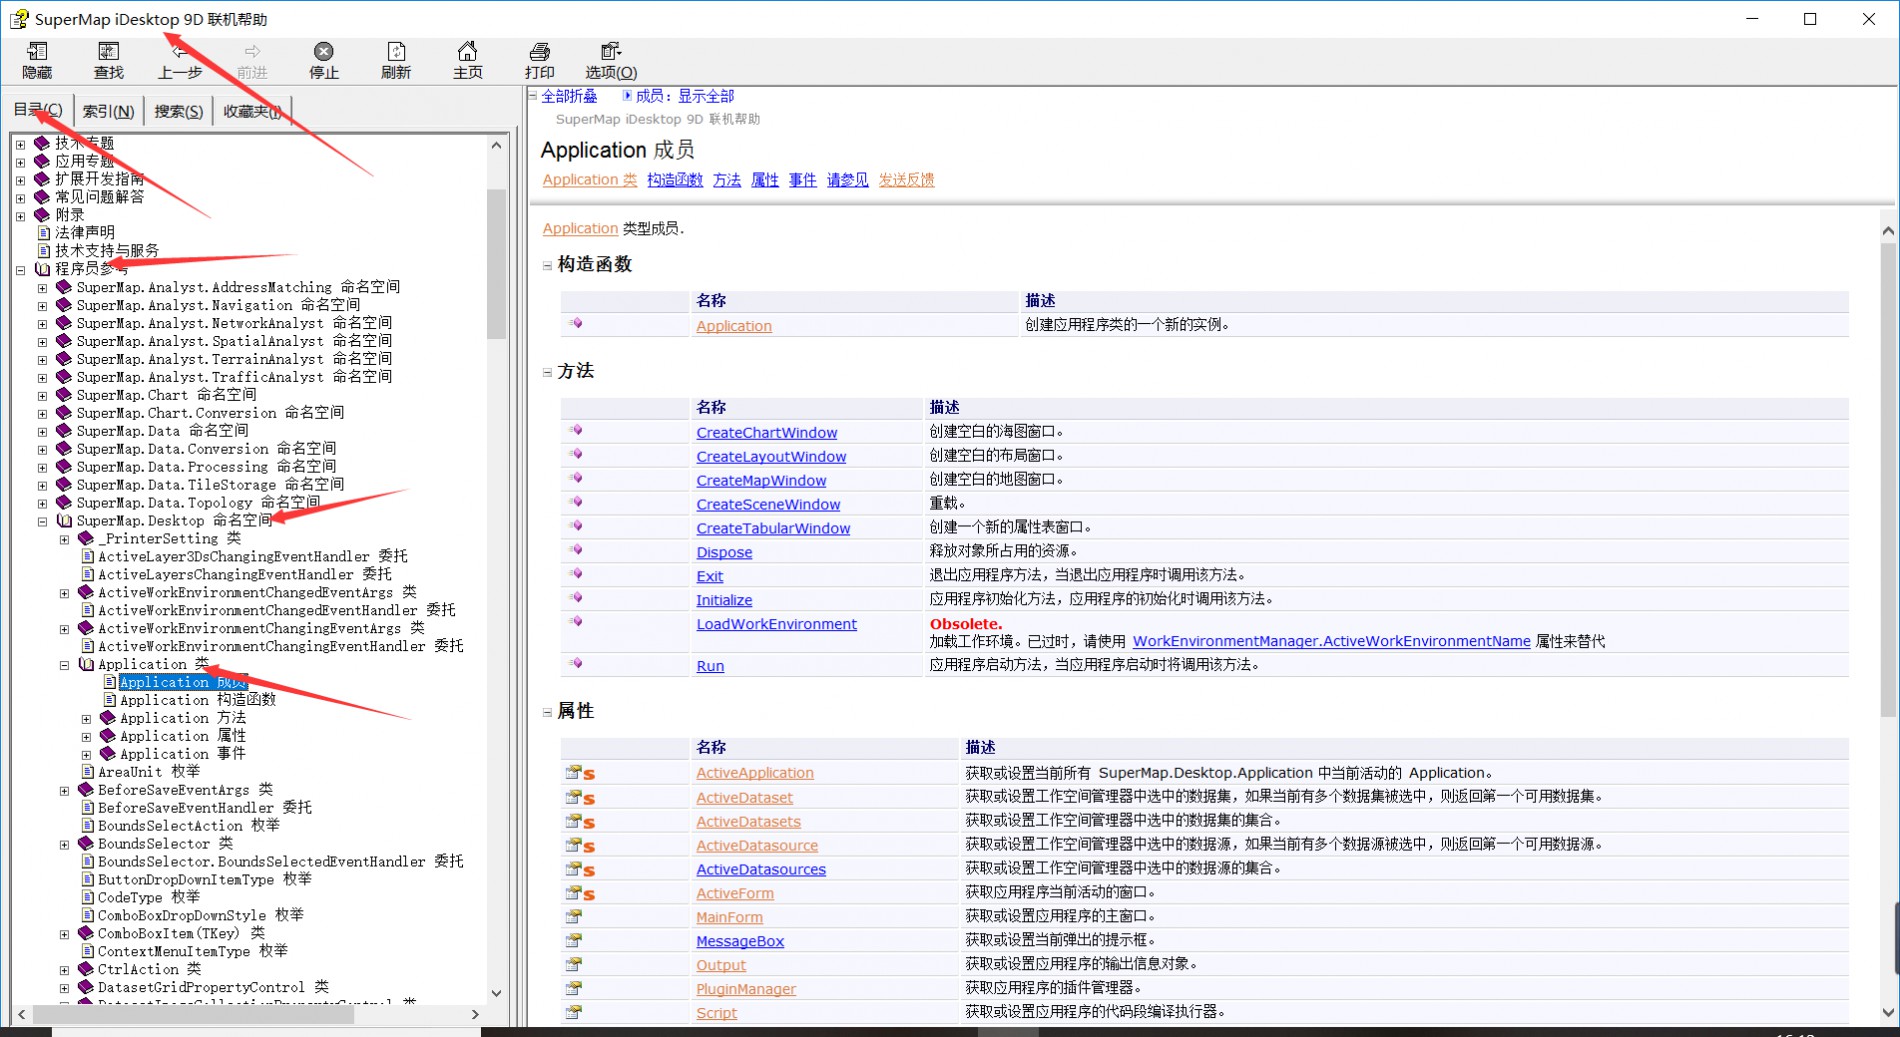Maximize the help window
This screenshot has height=1037, width=1900.
click(1809, 19)
